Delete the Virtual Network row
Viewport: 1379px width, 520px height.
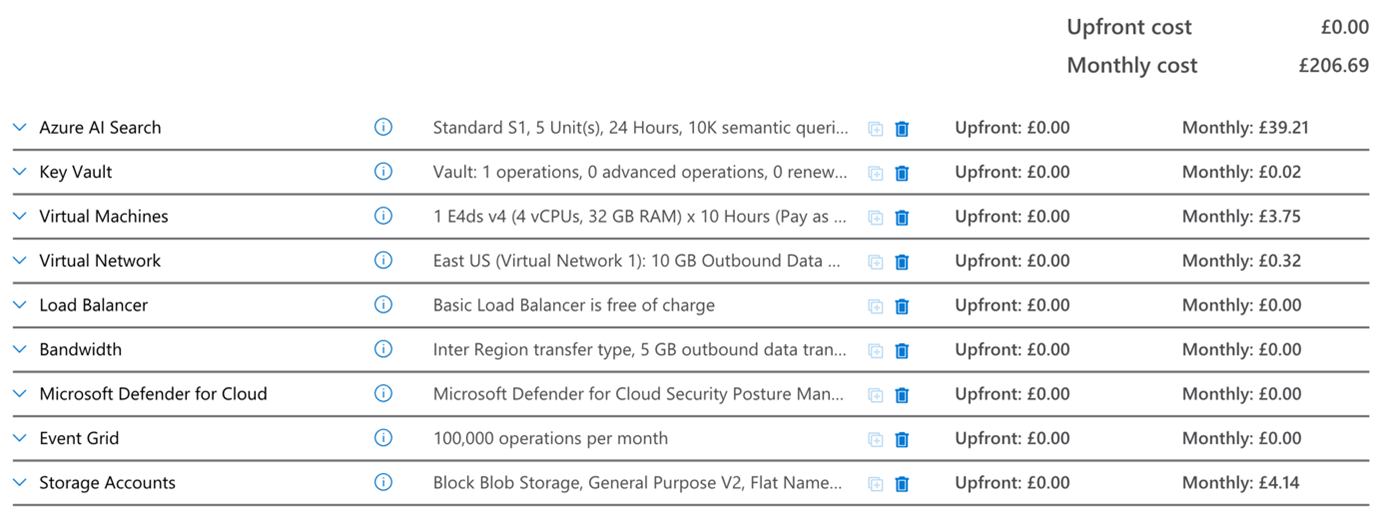902,262
